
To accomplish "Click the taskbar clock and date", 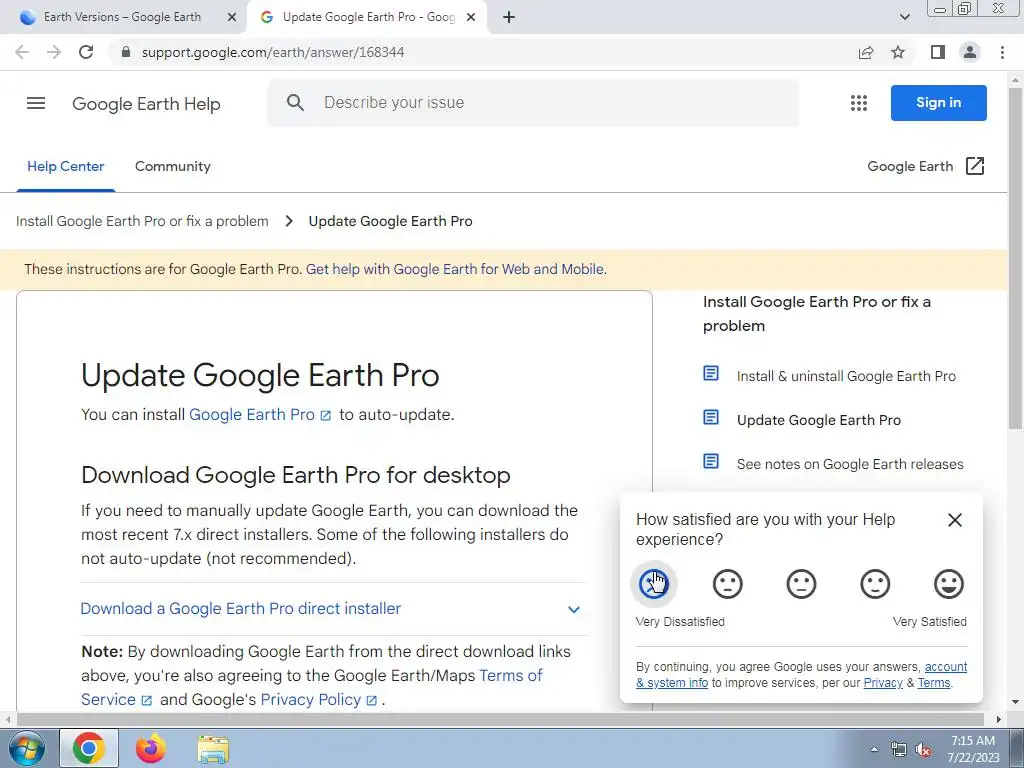I will [973, 749].
